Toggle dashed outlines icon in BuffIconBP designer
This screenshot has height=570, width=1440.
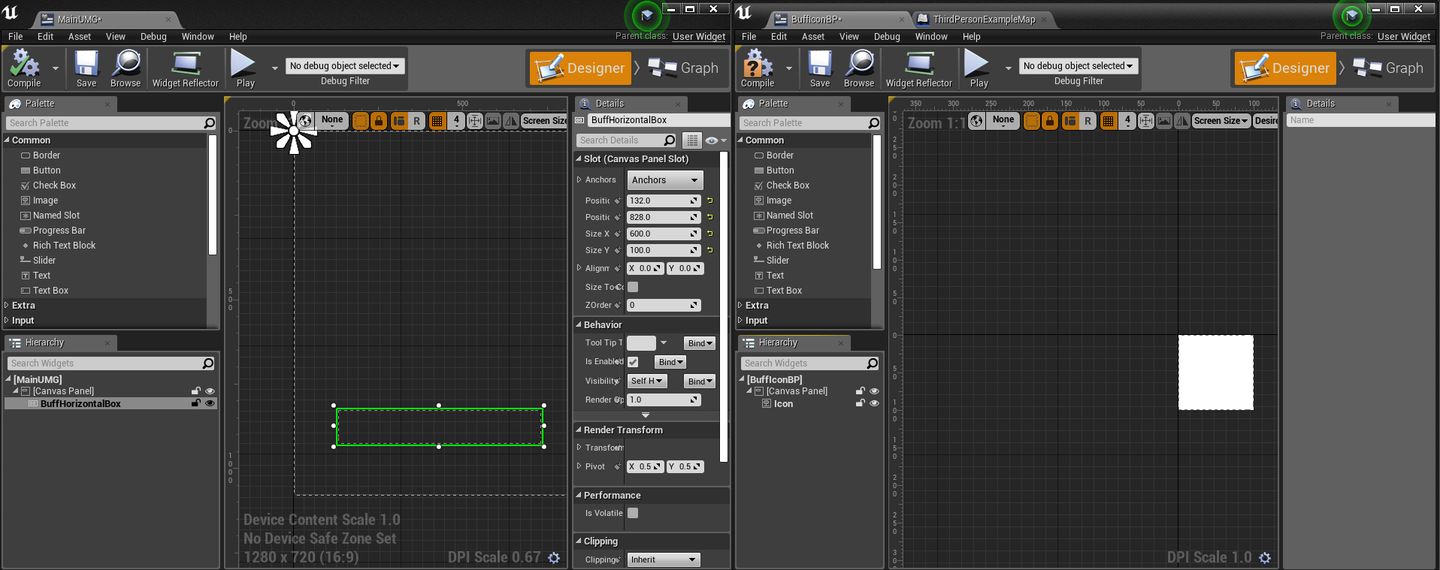point(1033,120)
